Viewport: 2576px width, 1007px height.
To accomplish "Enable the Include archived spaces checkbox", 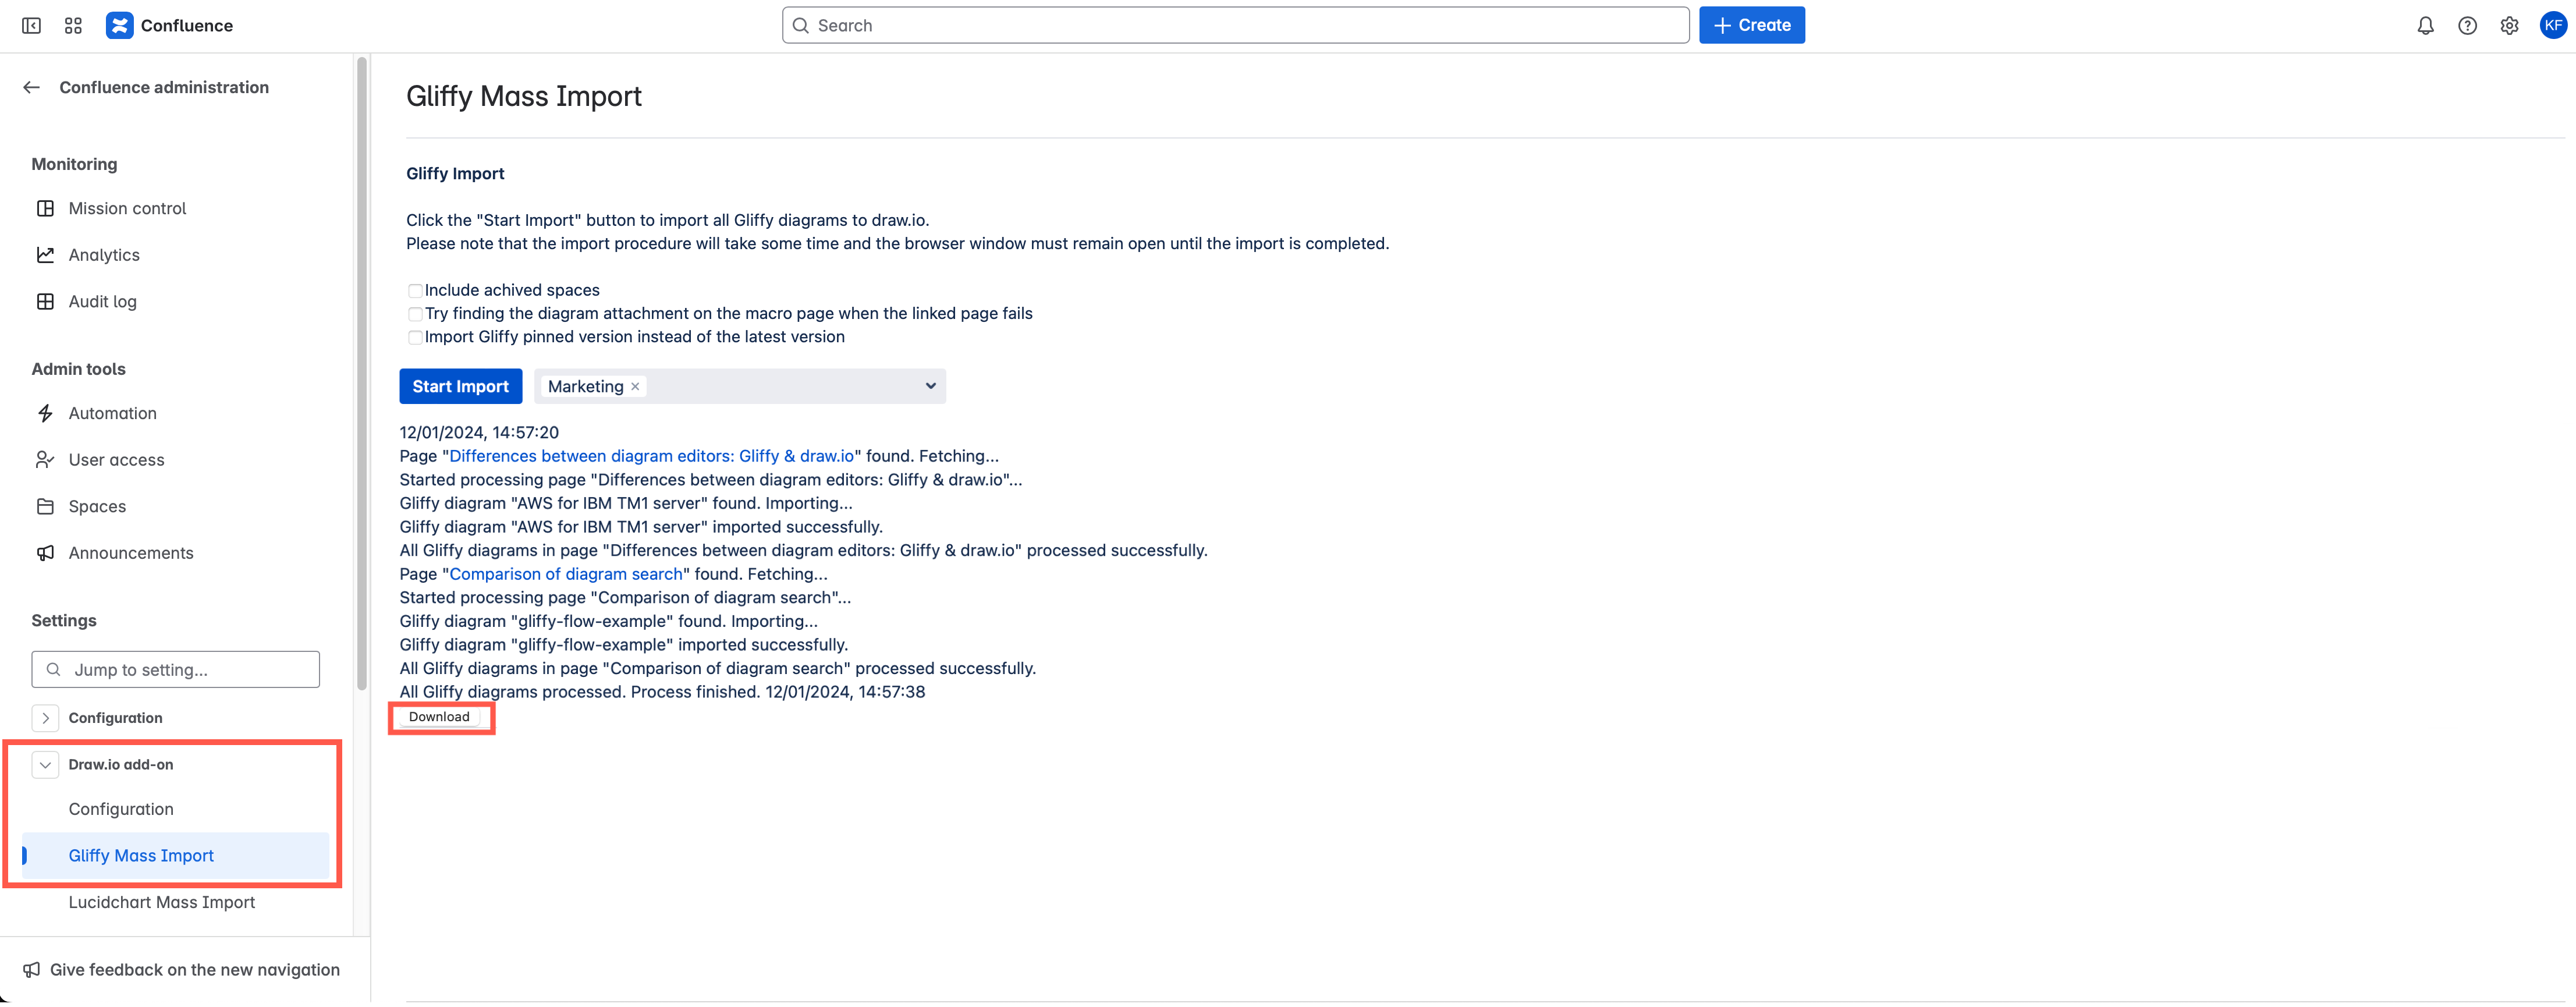I will 415,290.
